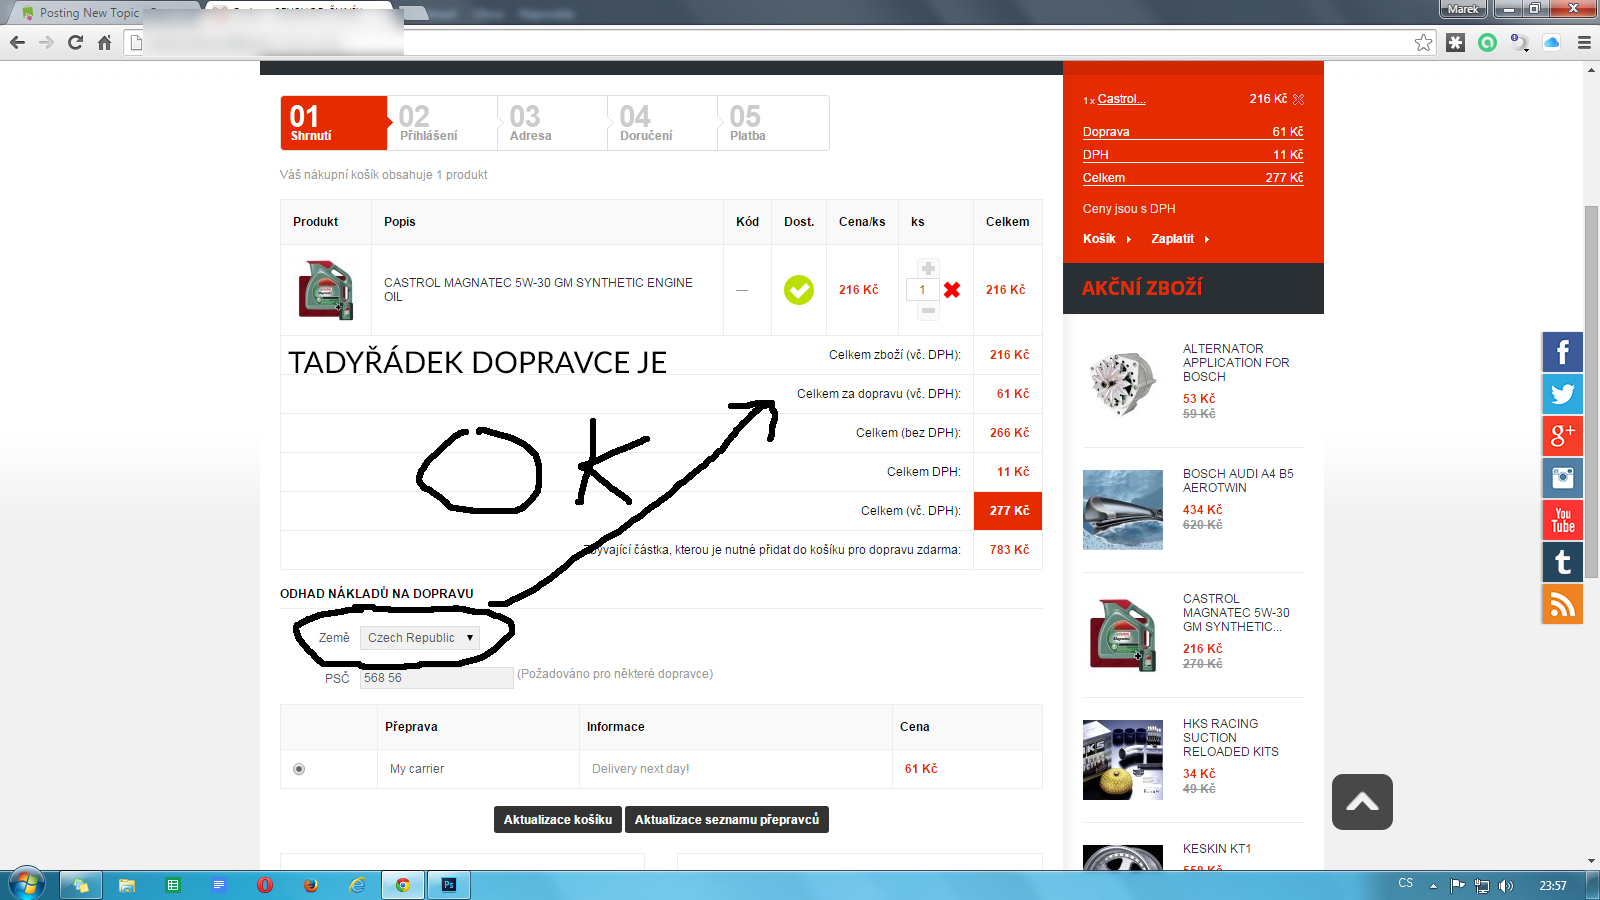Delete the Castrol item in the red cart summary
Image resolution: width=1600 pixels, height=900 pixels.
(x=1299, y=99)
